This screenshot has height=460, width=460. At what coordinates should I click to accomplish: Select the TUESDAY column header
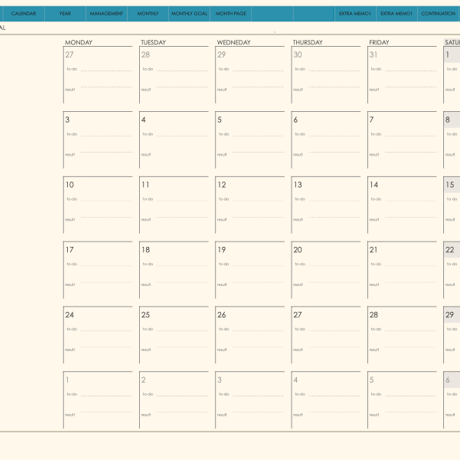click(x=153, y=42)
